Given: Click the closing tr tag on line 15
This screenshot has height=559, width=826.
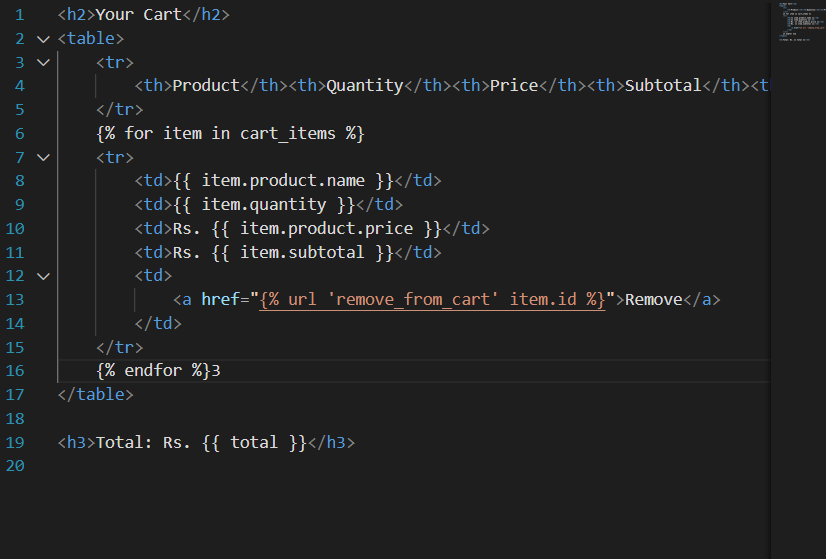Looking at the screenshot, I should pos(120,347).
